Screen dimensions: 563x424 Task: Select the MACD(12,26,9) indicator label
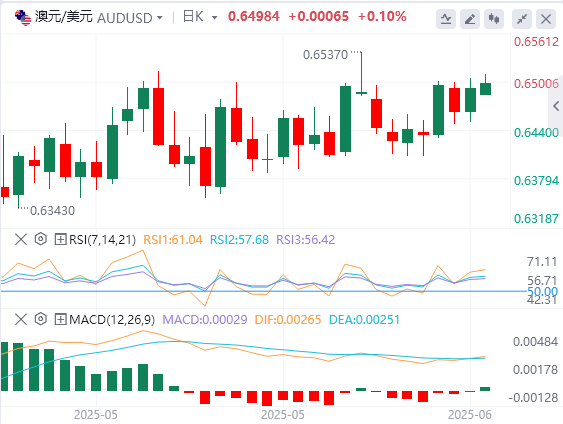(x=112, y=320)
